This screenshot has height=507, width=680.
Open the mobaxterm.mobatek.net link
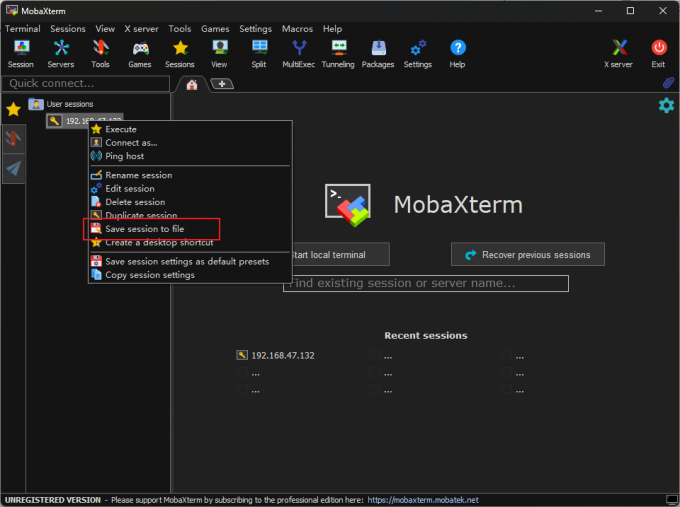pyautogui.click(x=423, y=500)
